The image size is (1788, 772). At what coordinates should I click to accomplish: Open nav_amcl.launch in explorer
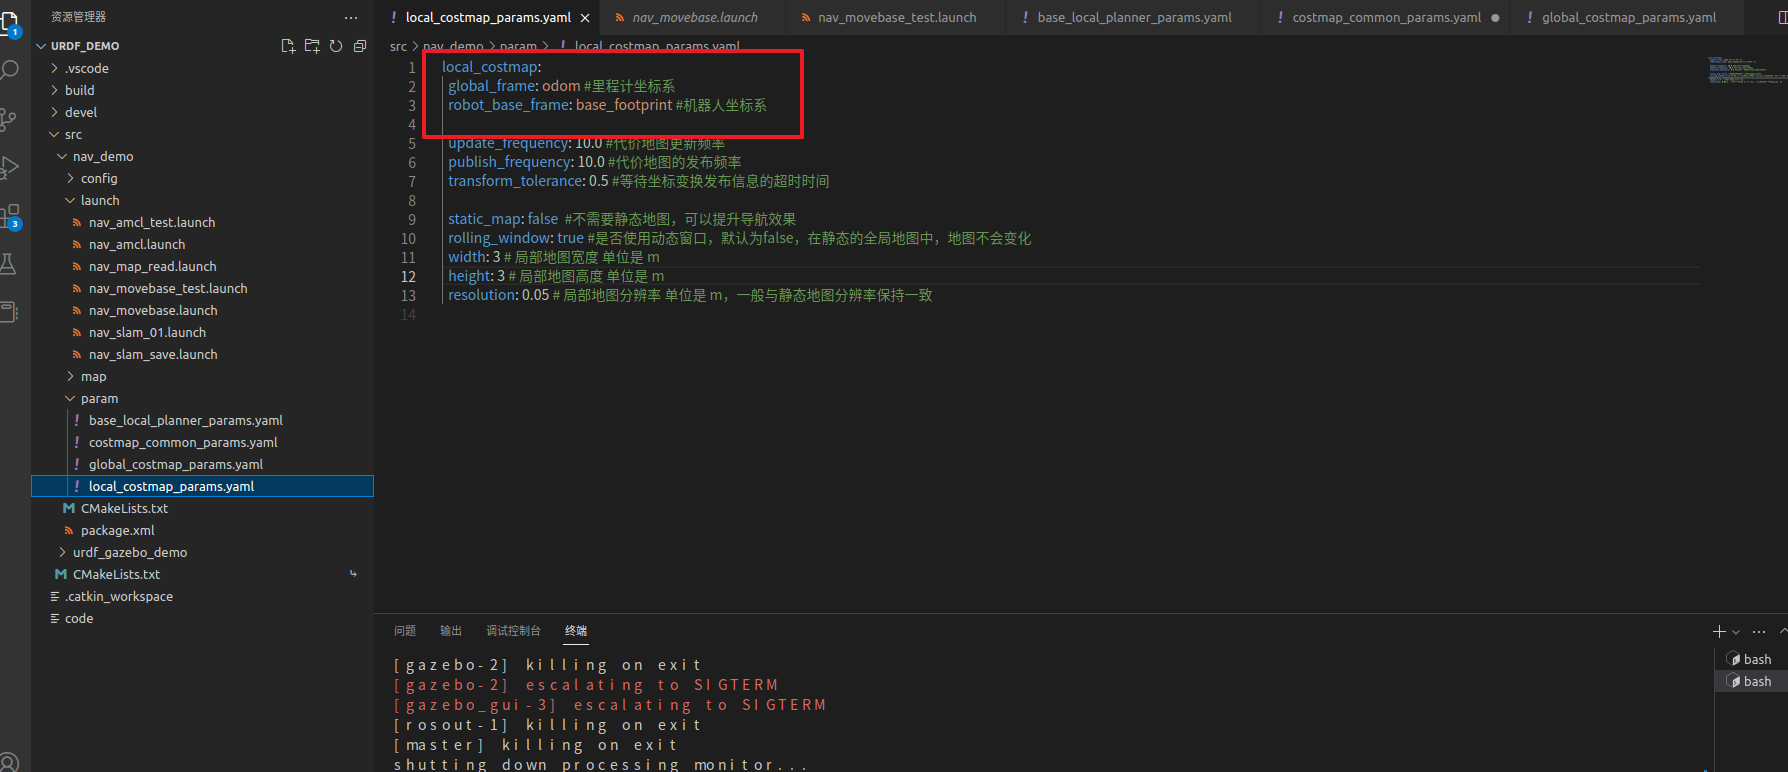(137, 244)
